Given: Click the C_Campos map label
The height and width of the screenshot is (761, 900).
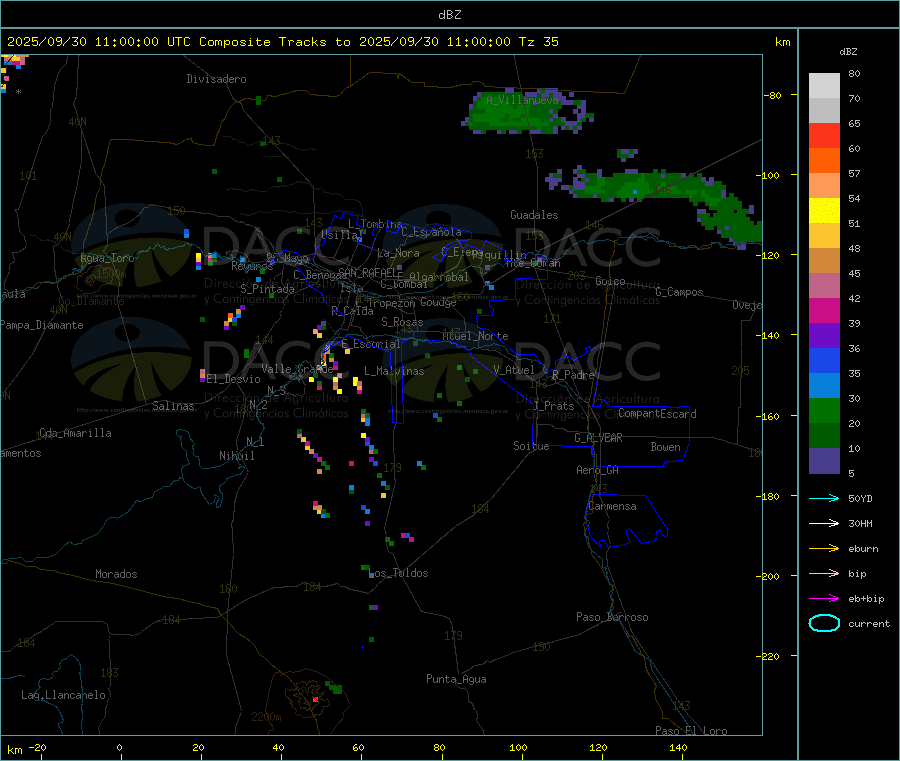Looking at the screenshot, I should click(x=679, y=292).
